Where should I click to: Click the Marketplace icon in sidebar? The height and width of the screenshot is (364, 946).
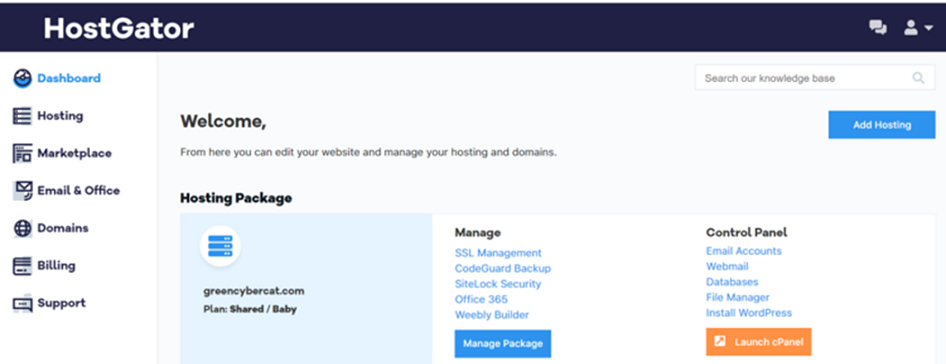pos(22,153)
